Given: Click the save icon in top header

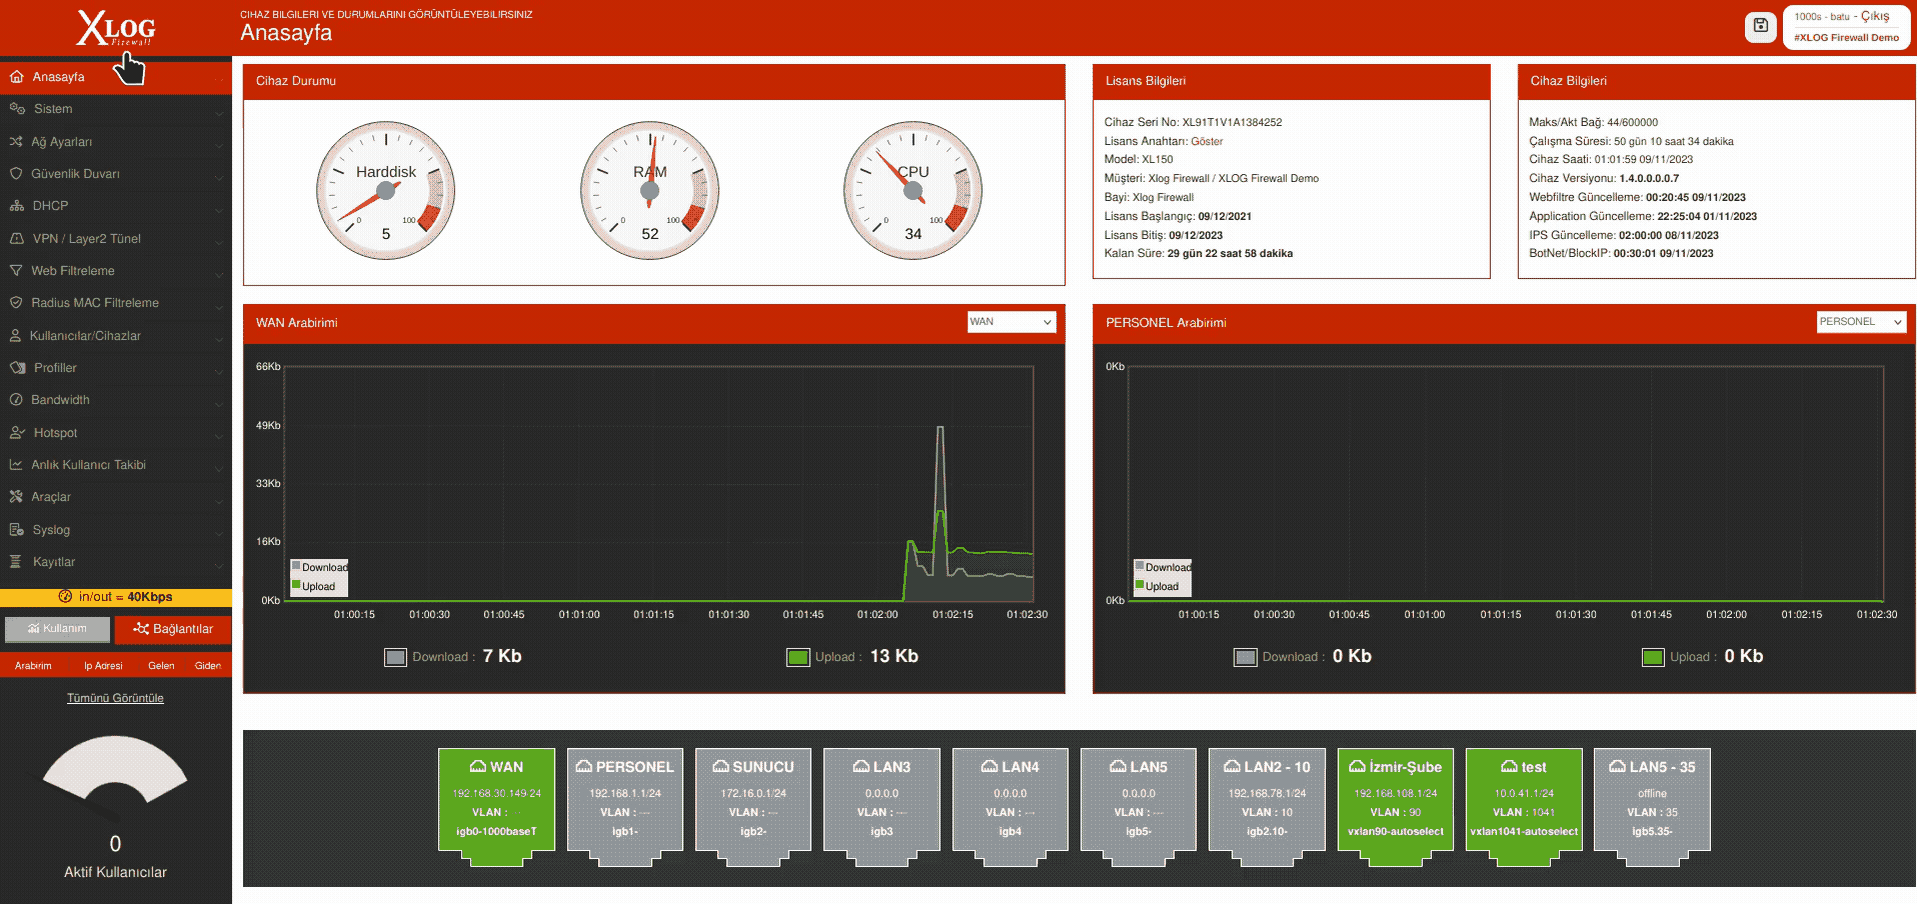Looking at the screenshot, I should [x=1760, y=26].
